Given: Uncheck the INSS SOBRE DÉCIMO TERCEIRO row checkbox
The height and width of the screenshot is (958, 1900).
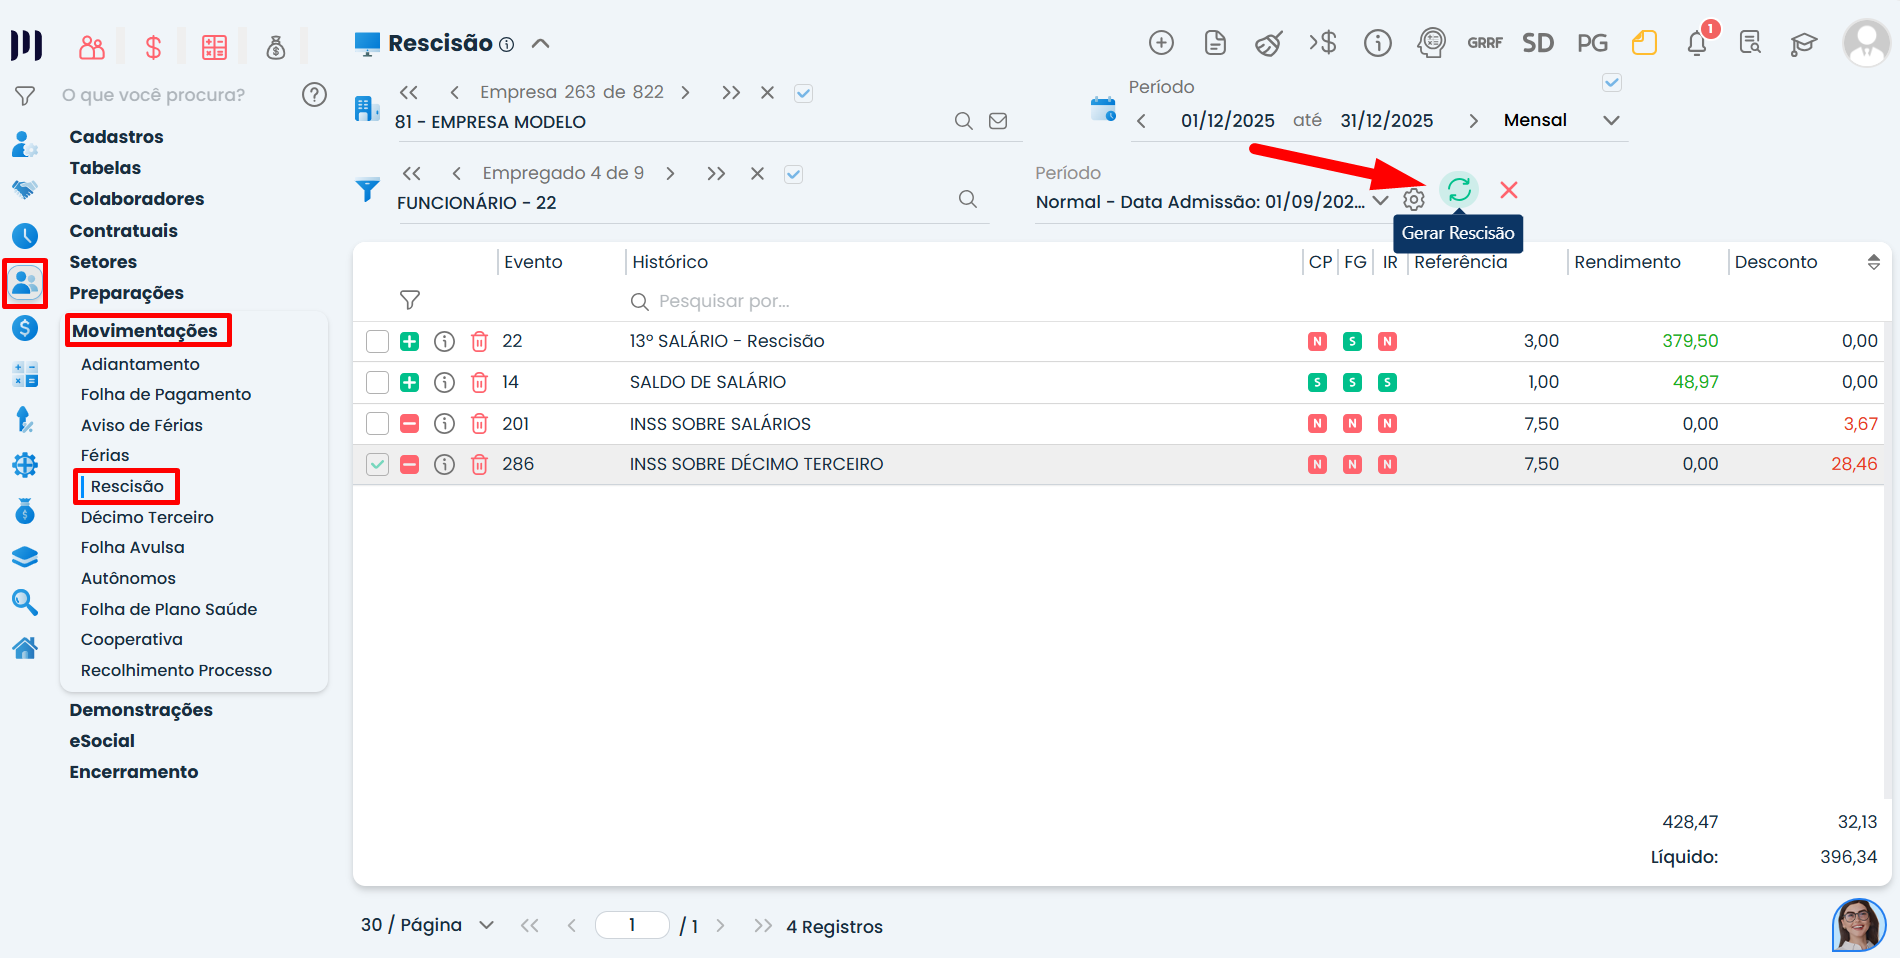Looking at the screenshot, I should point(377,465).
